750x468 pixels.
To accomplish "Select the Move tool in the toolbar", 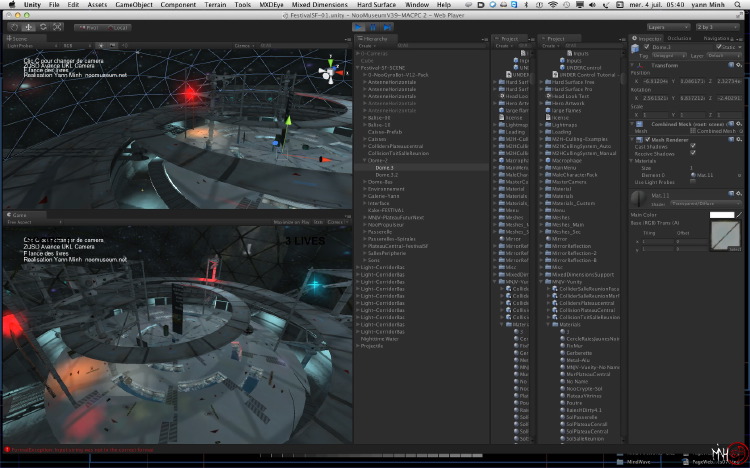I will [26, 27].
